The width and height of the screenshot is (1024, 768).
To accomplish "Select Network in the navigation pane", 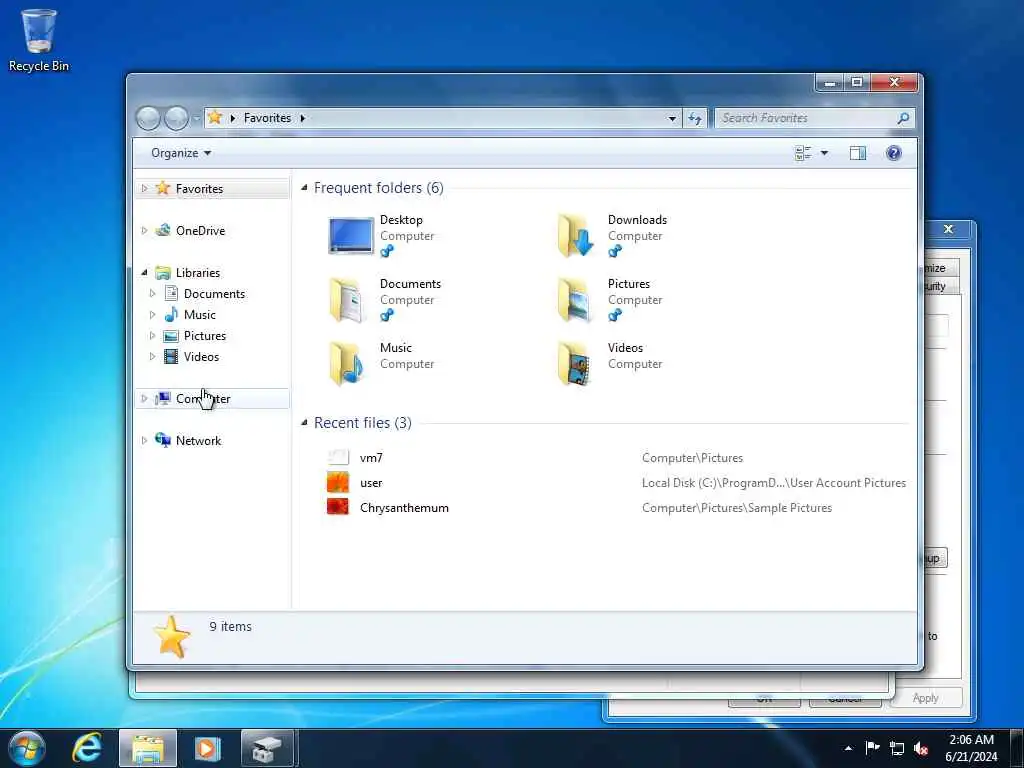I will pos(199,441).
